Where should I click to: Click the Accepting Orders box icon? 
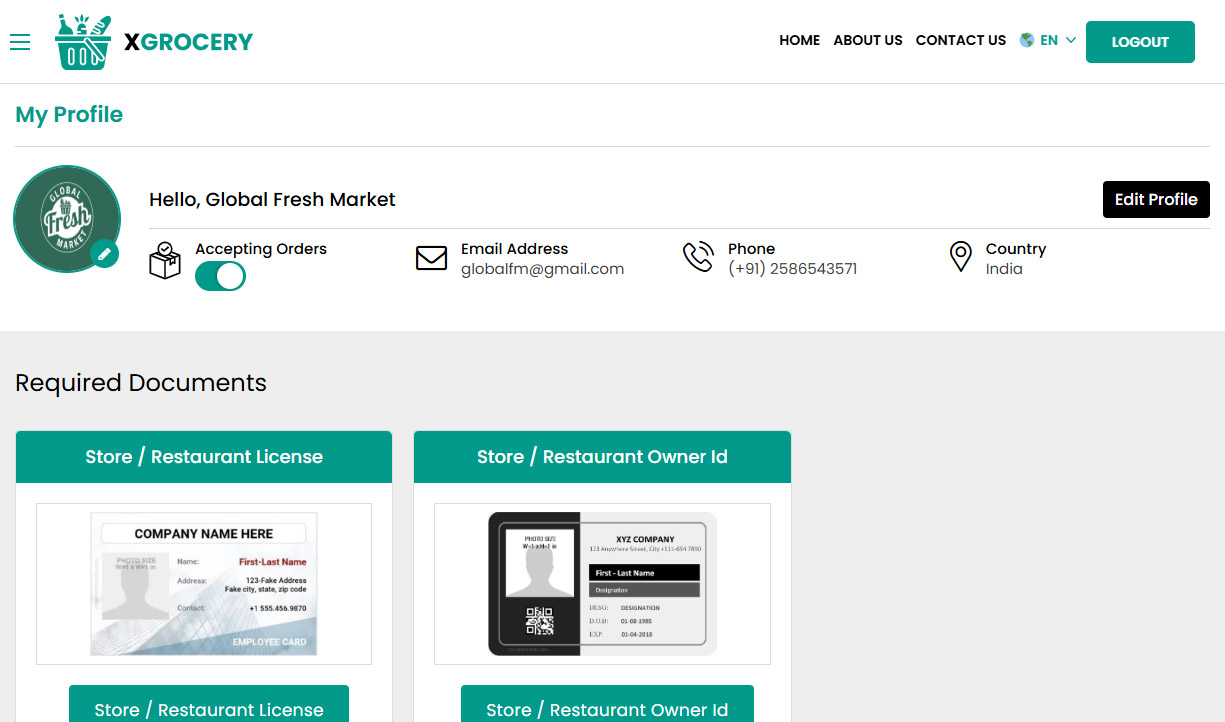[x=165, y=259]
